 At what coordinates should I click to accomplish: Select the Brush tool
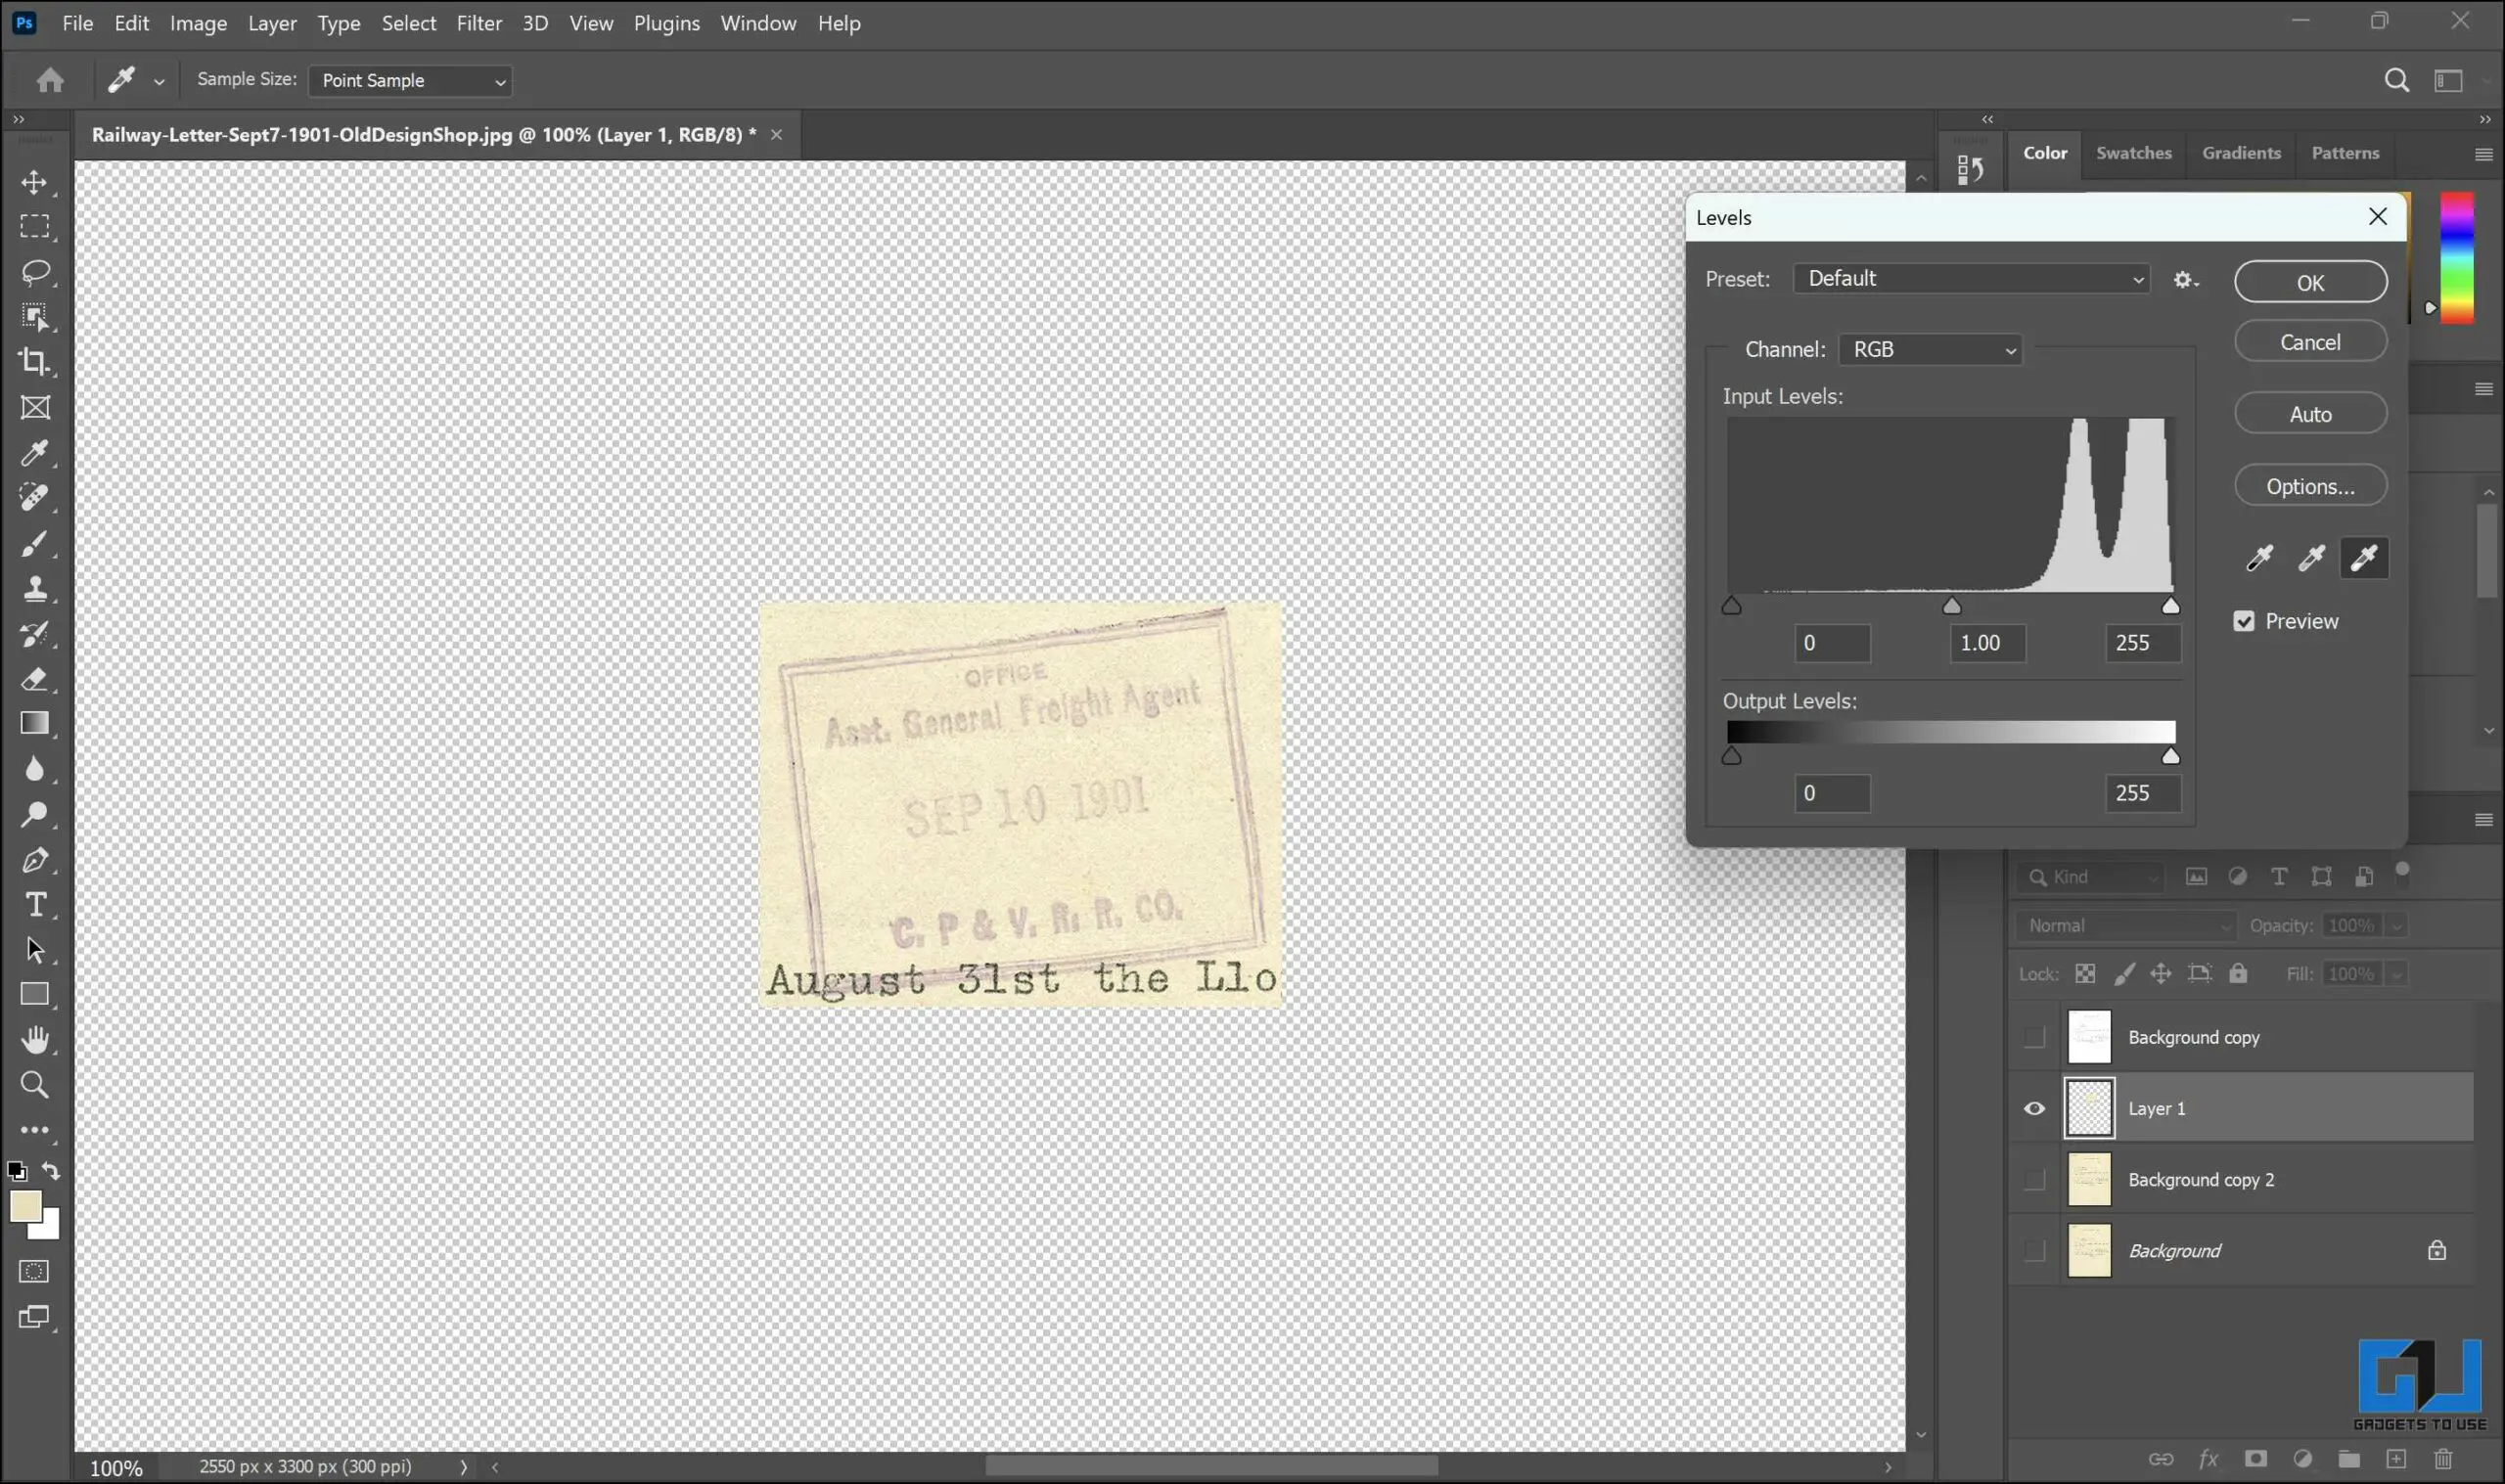[35, 544]
